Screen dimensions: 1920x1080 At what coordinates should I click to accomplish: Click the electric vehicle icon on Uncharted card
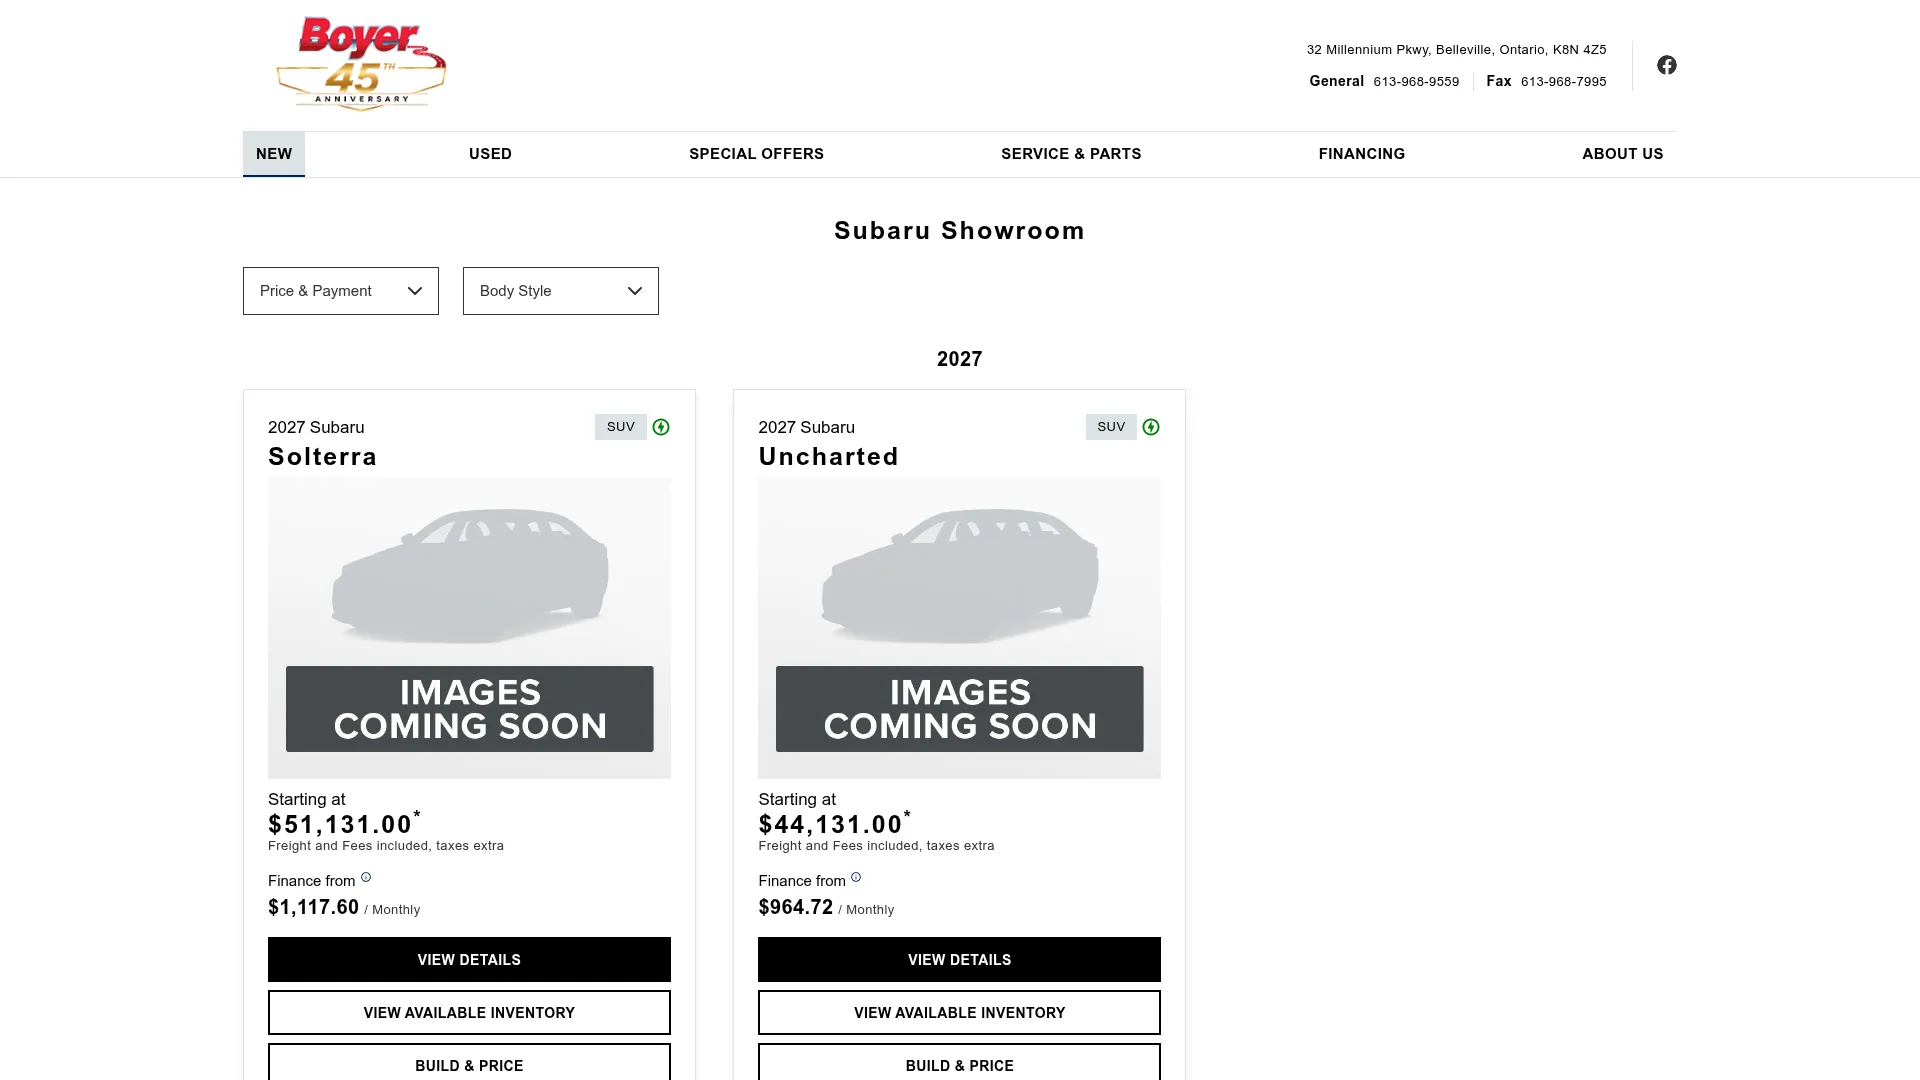click(1151, 427)
